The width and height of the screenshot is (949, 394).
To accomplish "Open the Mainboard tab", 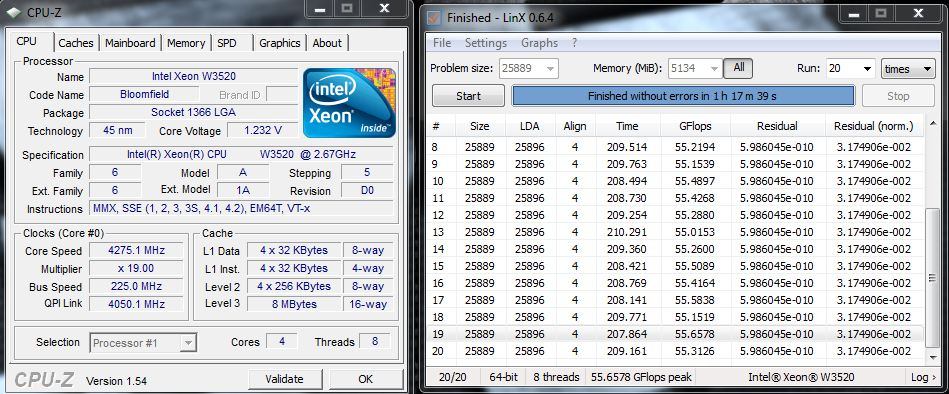I will click(x=130, y=43).
